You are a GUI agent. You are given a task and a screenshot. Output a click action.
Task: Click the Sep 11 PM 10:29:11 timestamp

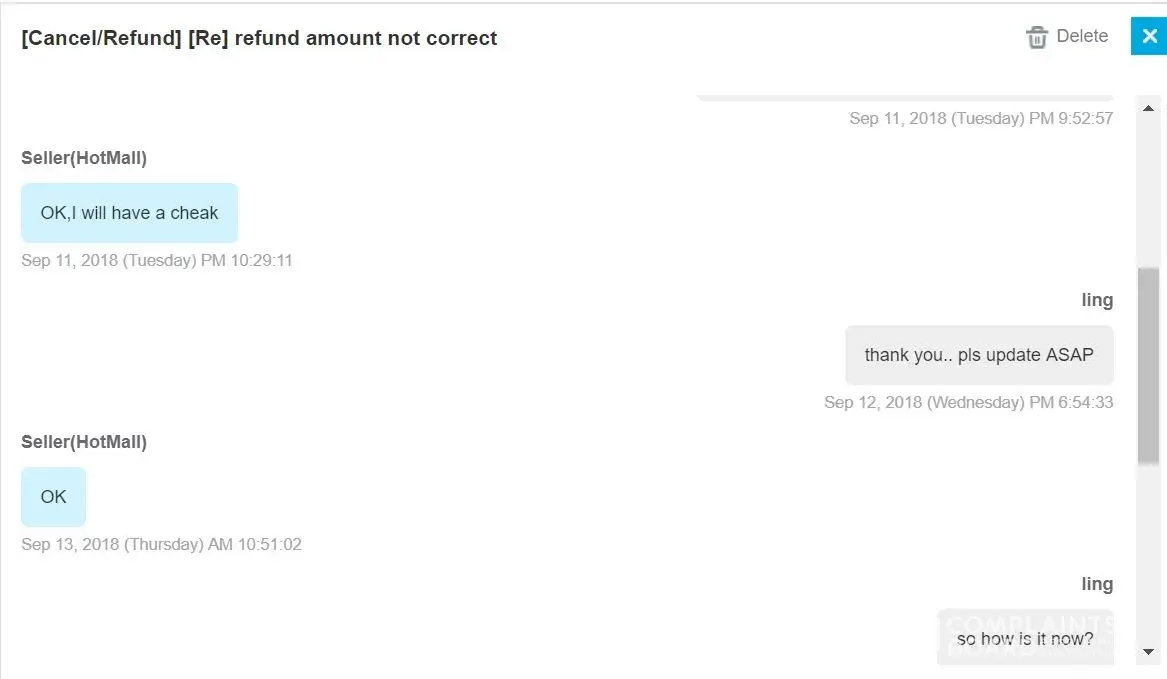(157, 261)
